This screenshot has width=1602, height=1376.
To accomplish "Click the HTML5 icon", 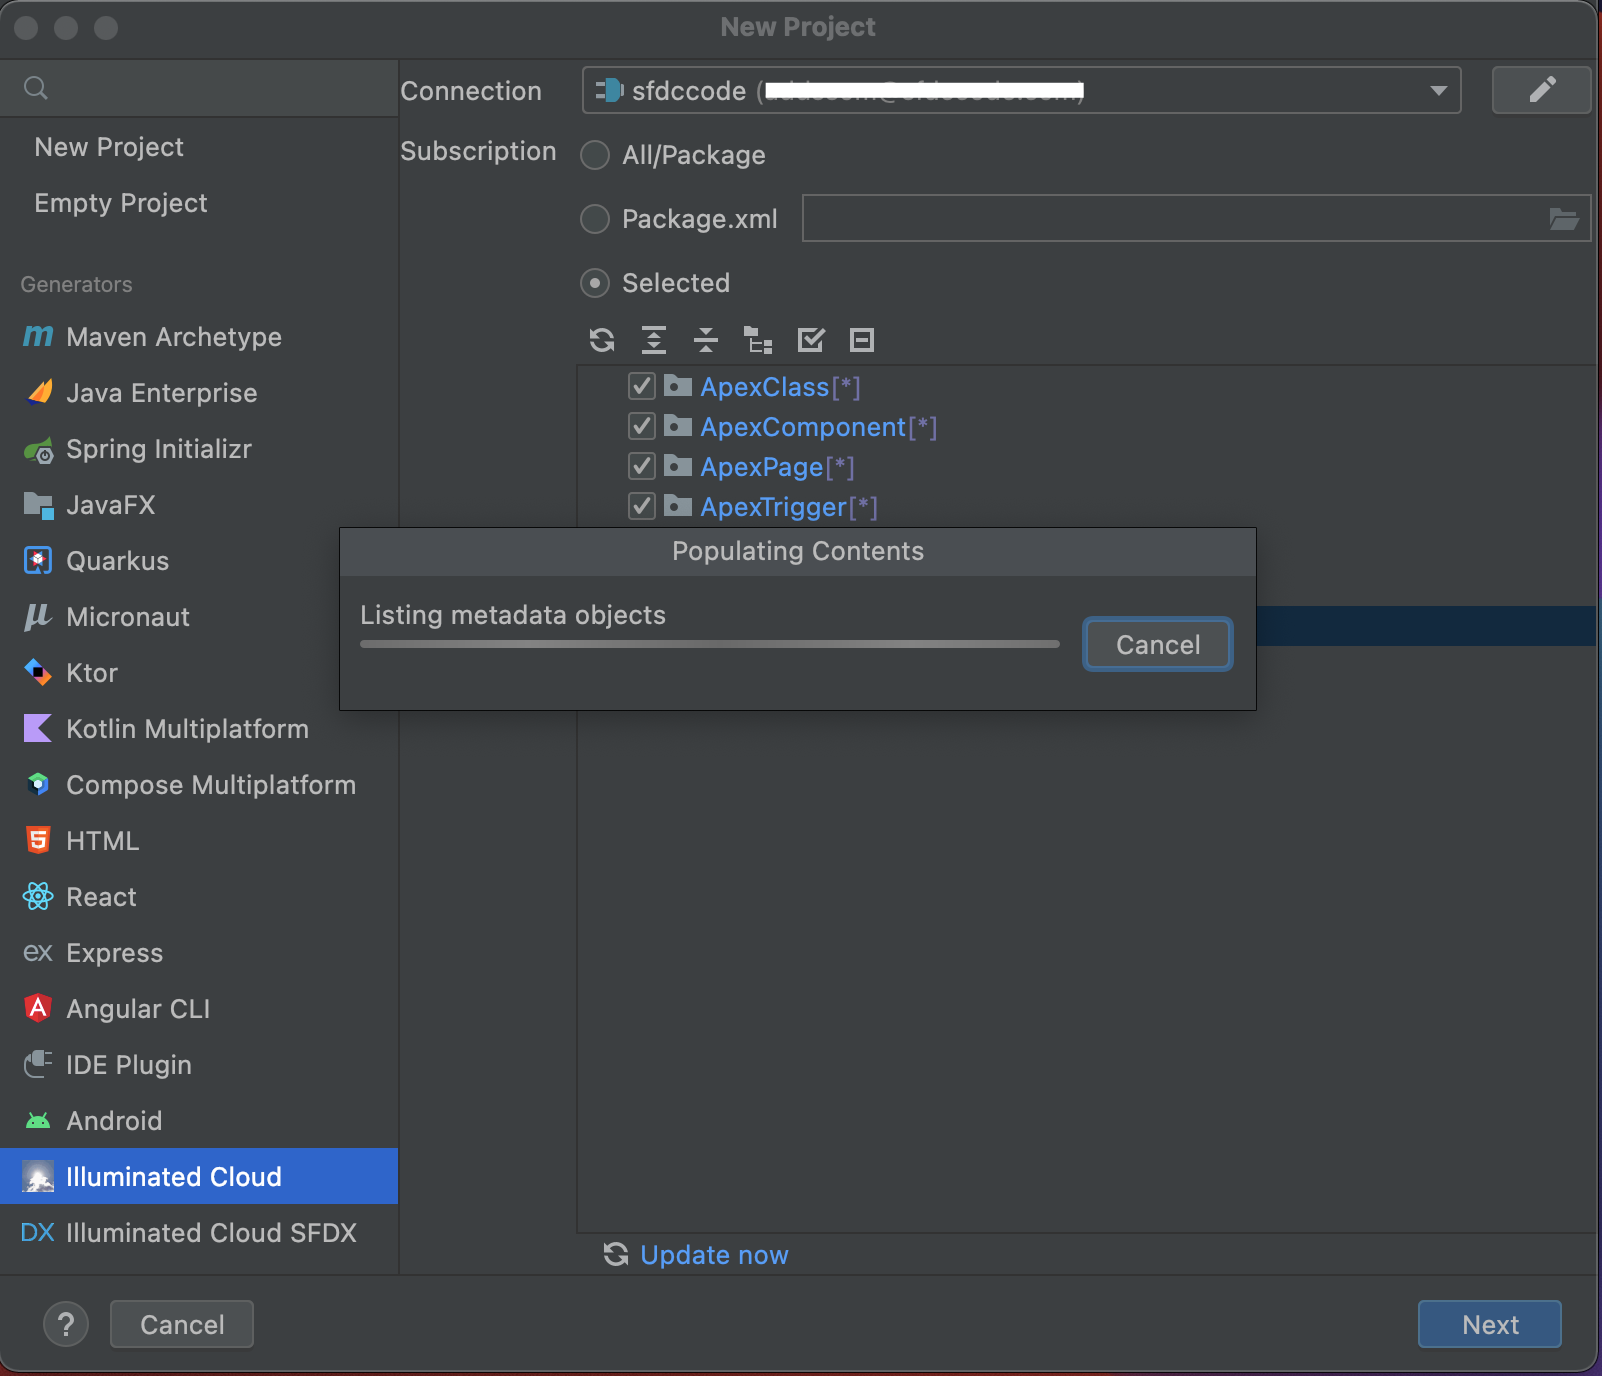I will tap(38, 841).
